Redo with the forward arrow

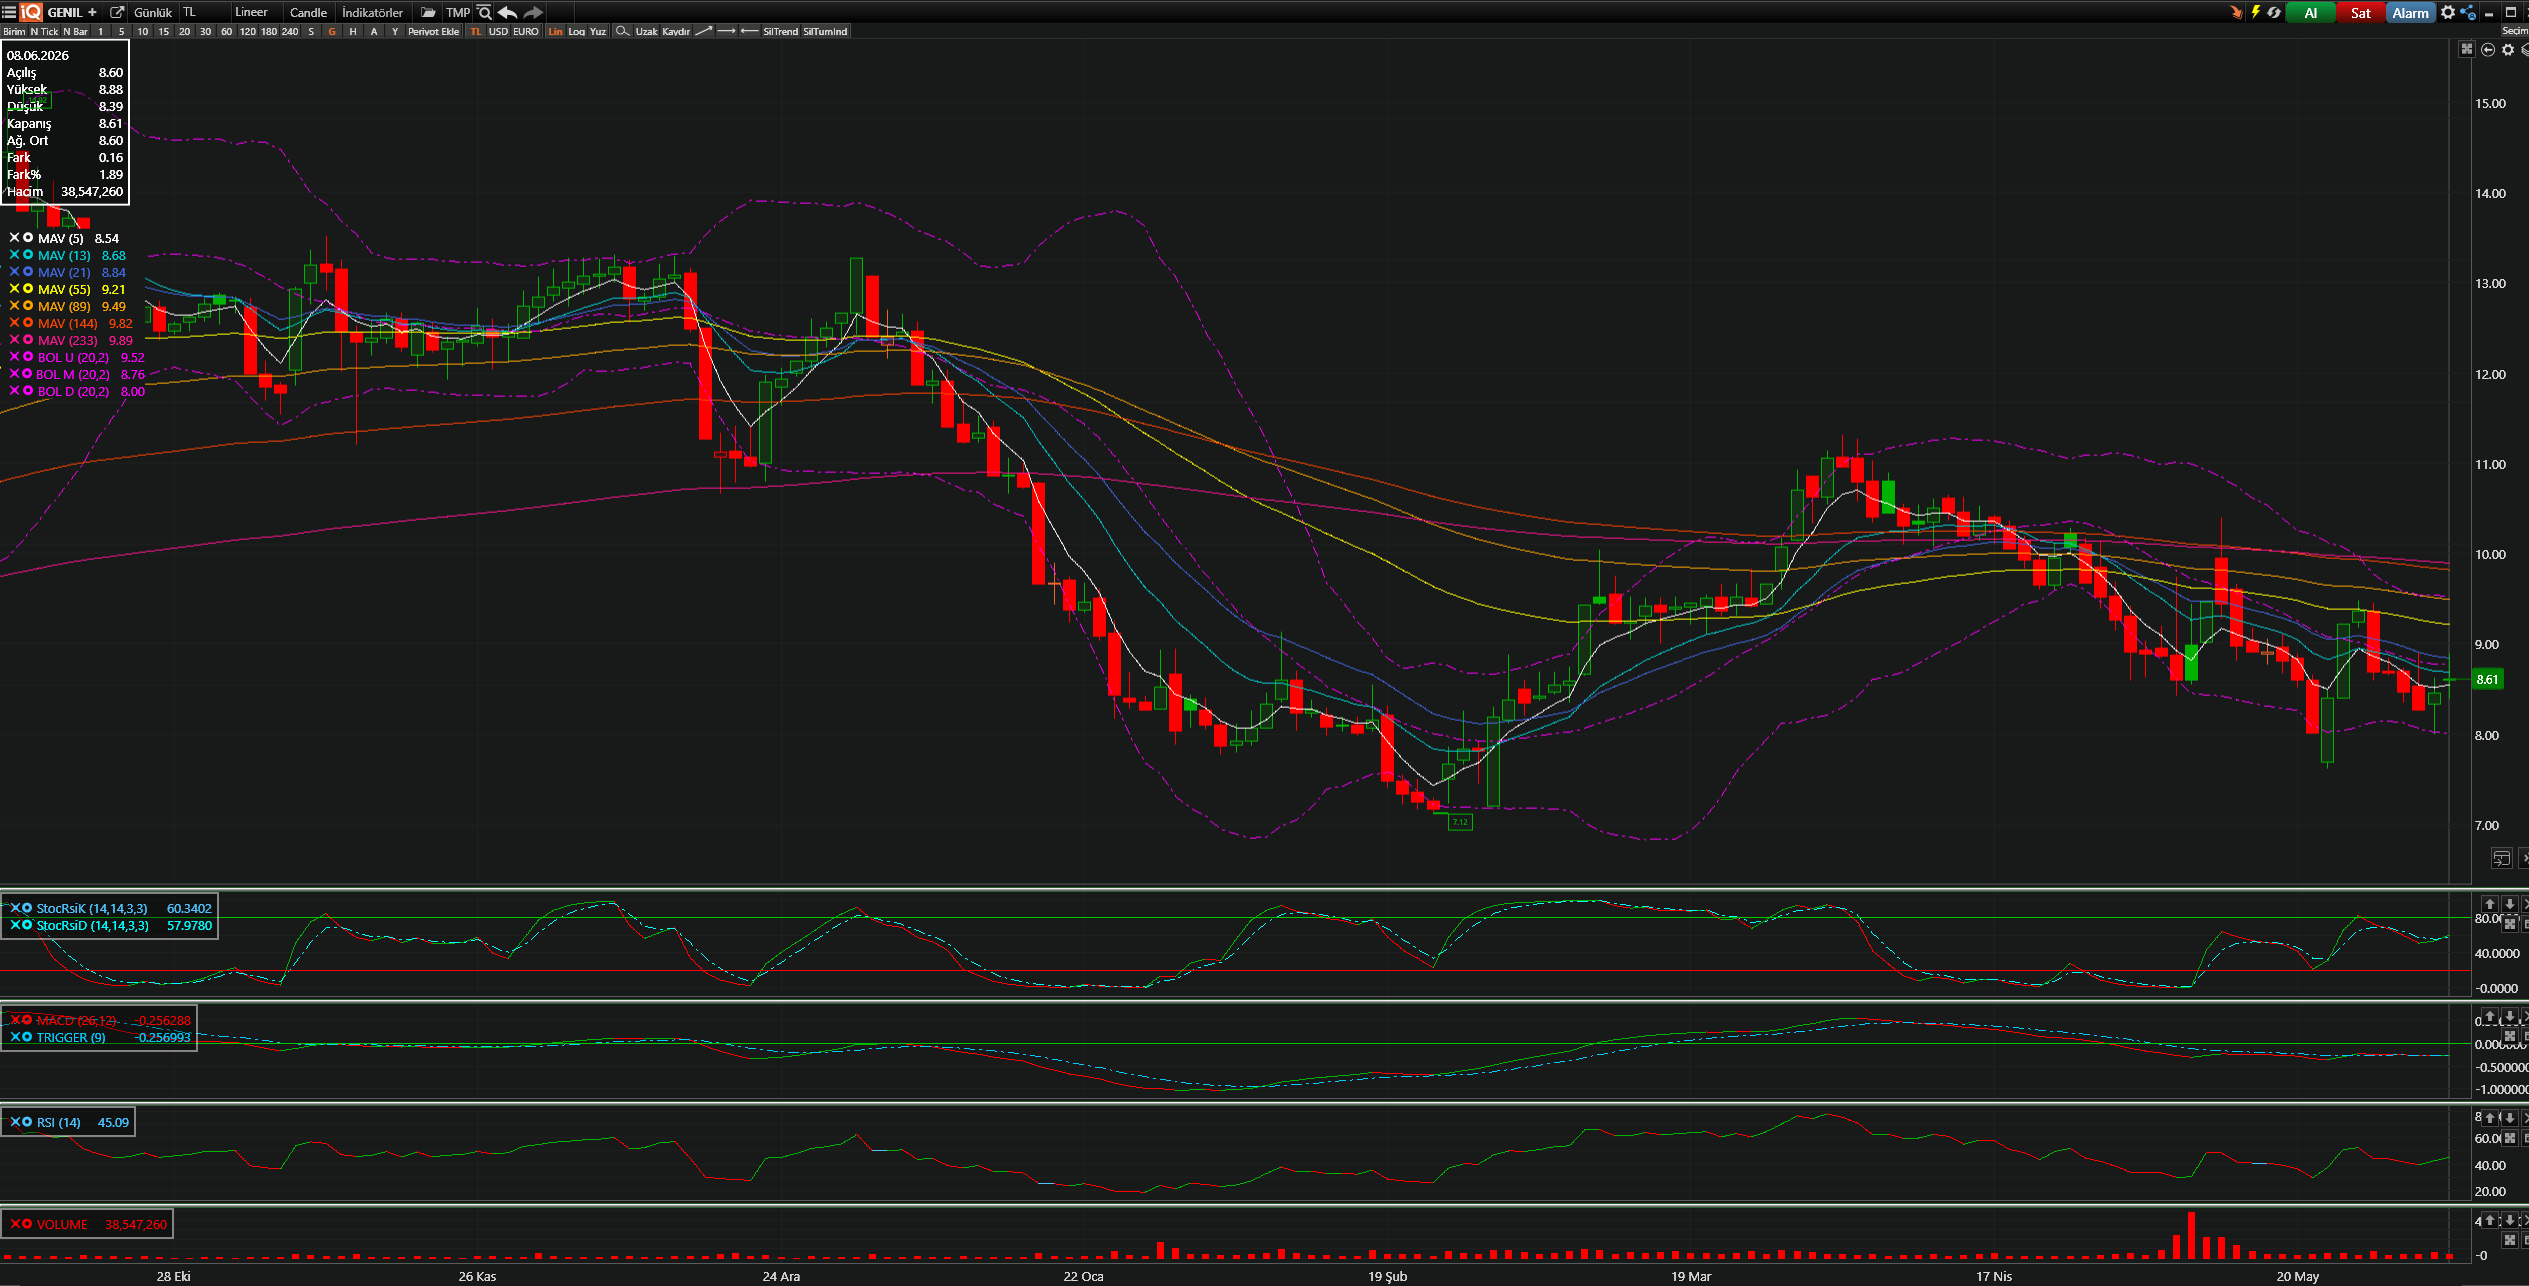[534, 12]
